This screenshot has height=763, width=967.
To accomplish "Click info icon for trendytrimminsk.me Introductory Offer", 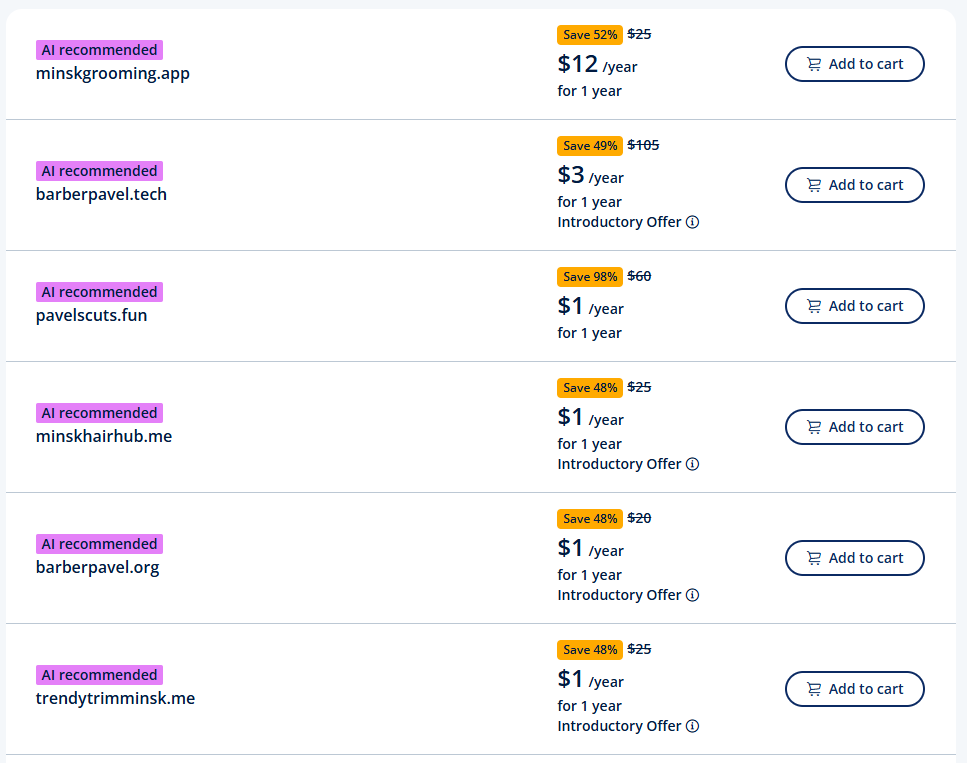I will 692,726.
